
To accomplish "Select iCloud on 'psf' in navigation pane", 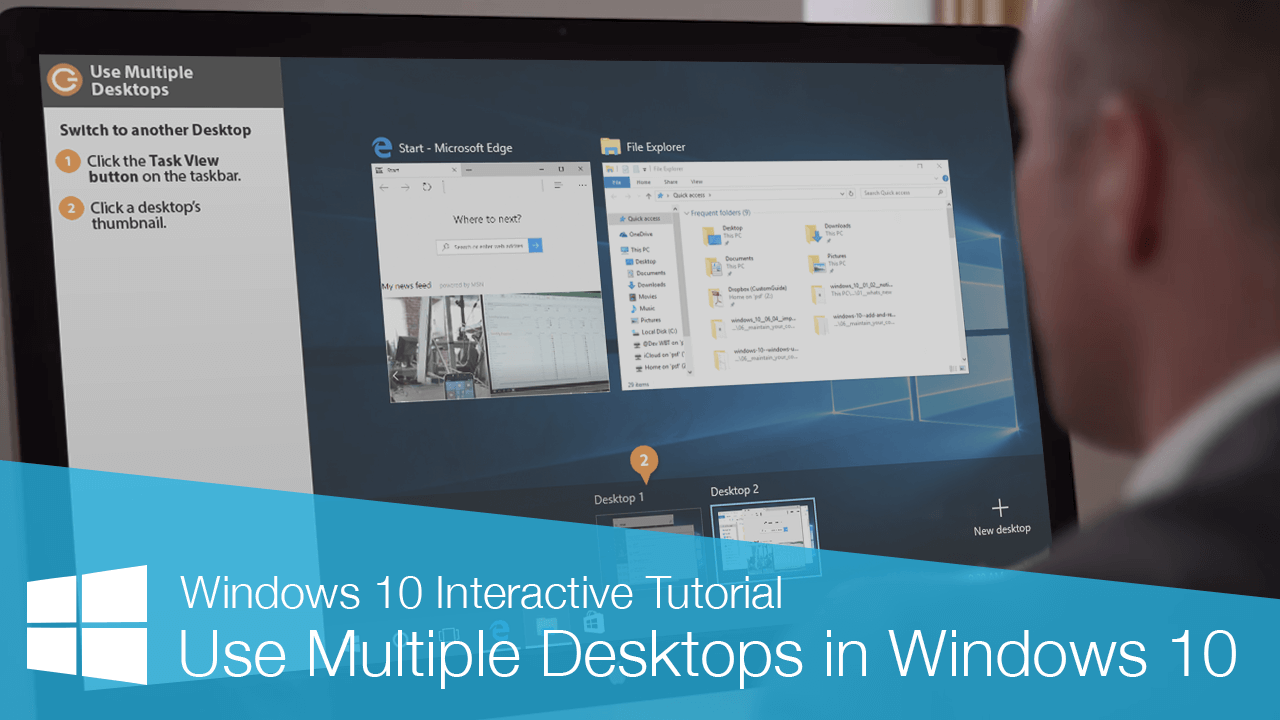I will [x=660, y=354].
